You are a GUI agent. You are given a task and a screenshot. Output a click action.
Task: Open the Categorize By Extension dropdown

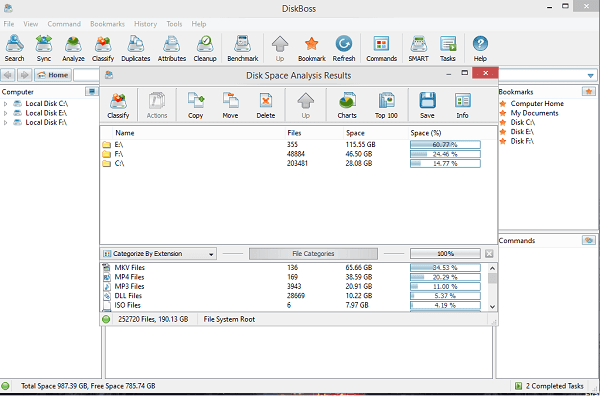pos(158,254)
